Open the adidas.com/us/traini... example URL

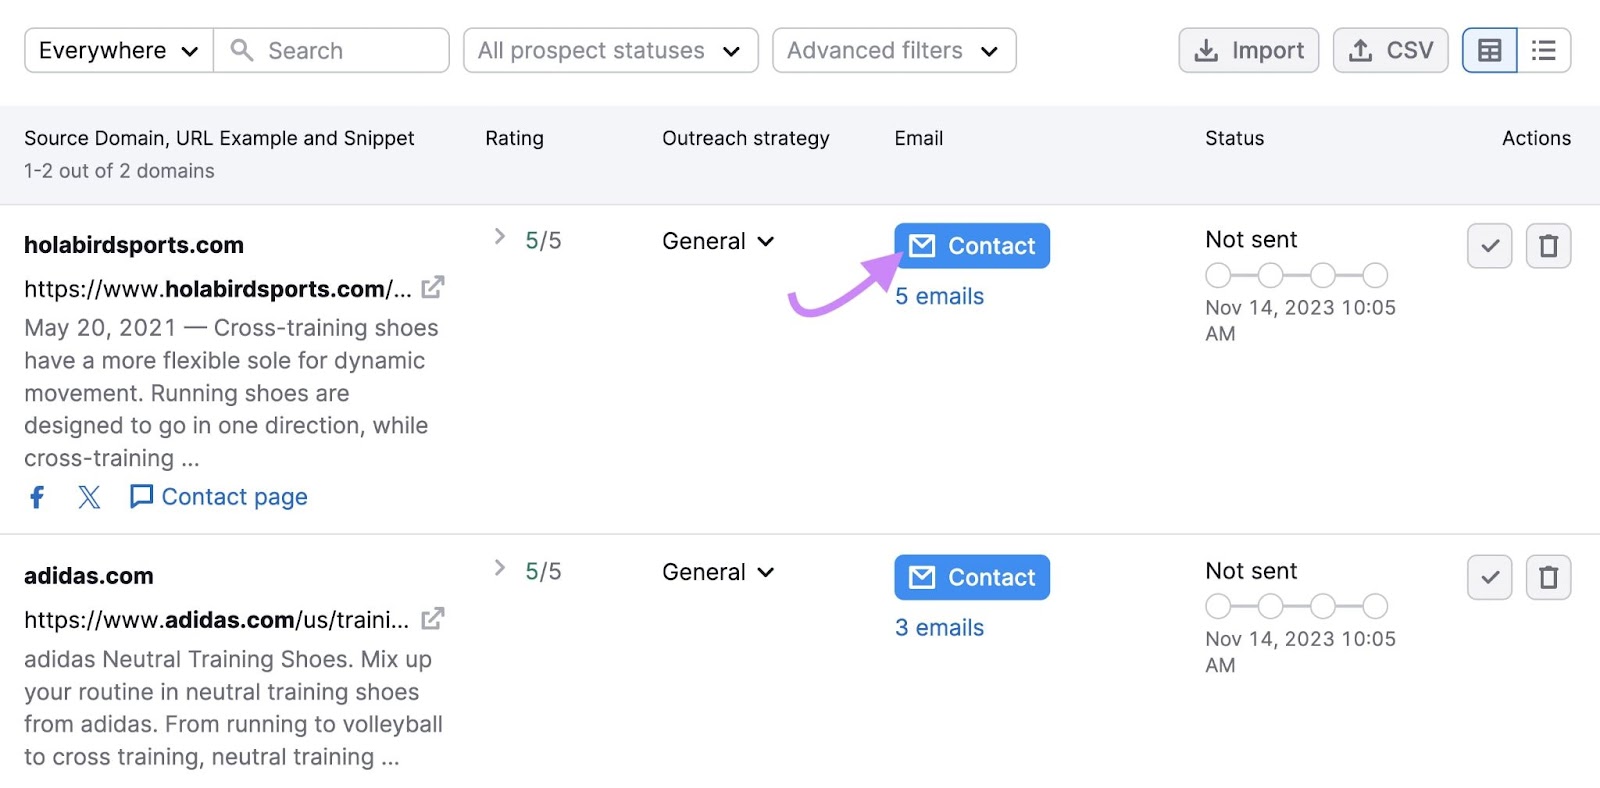pos(217,620)
